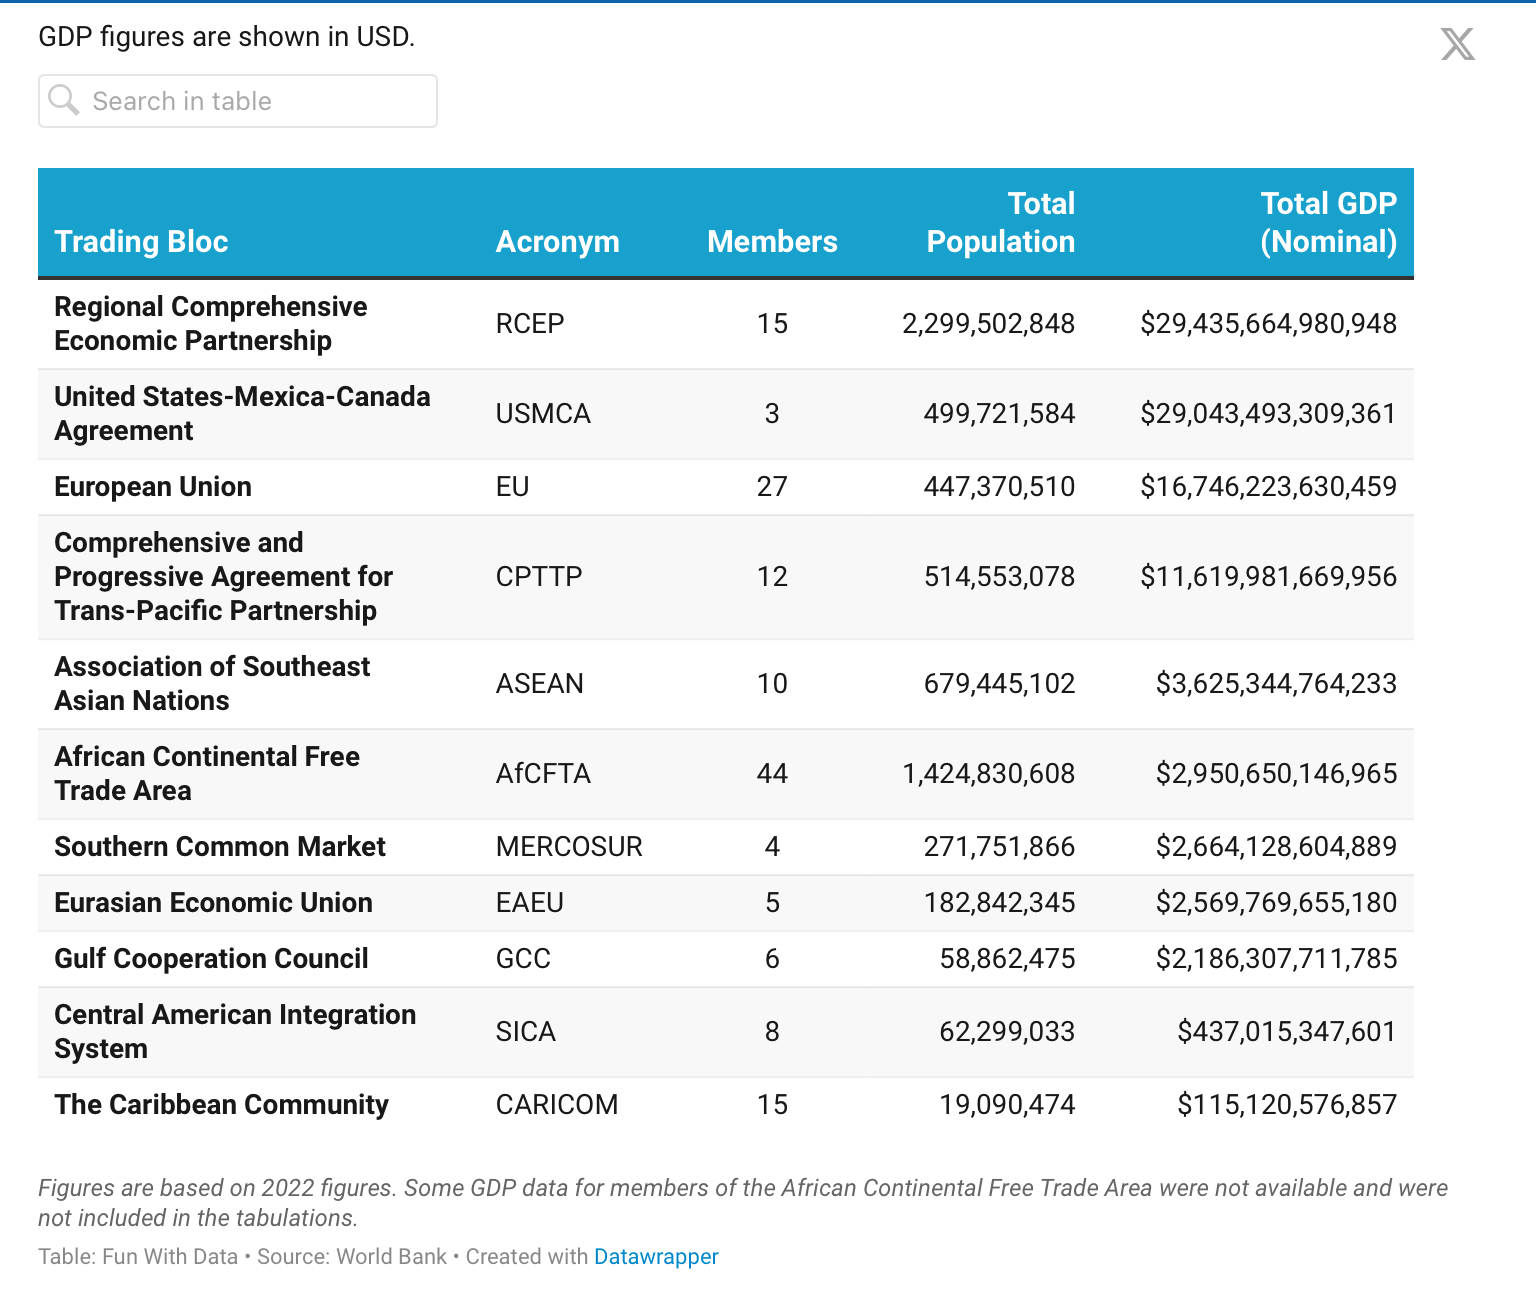Select the European Union row name
This screenshot has height=1309, width=1536.
153,487
